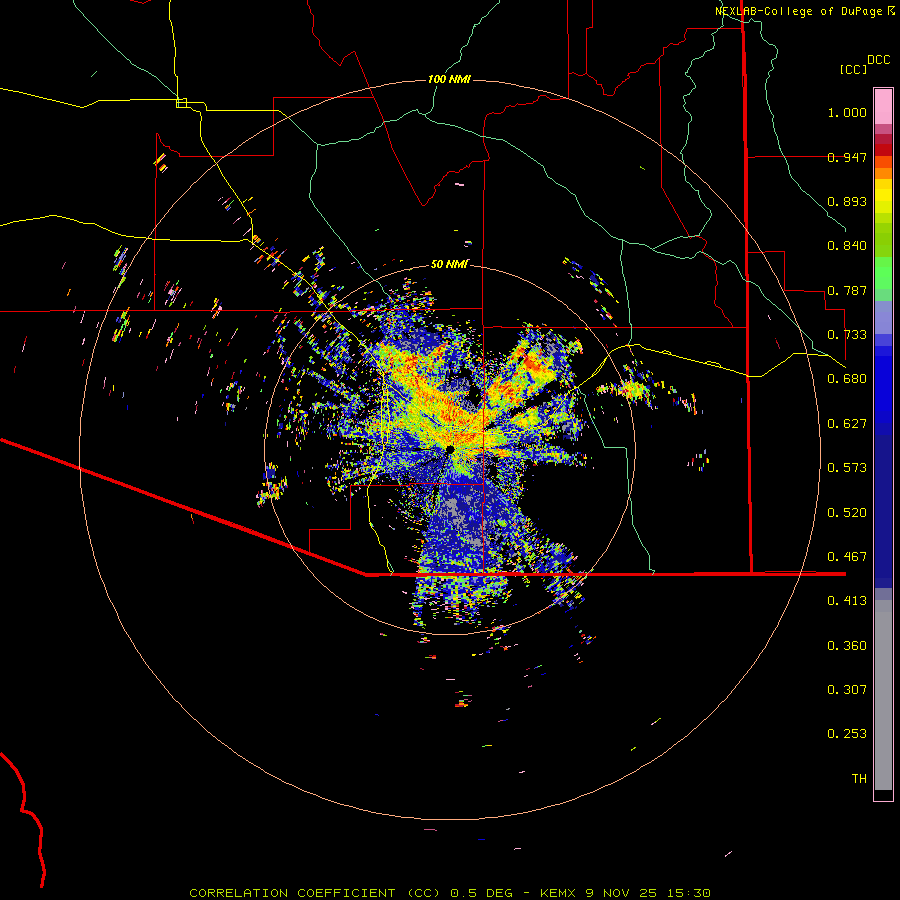Screen dimensions: 900x900
Task: Select the 0.627 colorbar value label
Action: 847,424
